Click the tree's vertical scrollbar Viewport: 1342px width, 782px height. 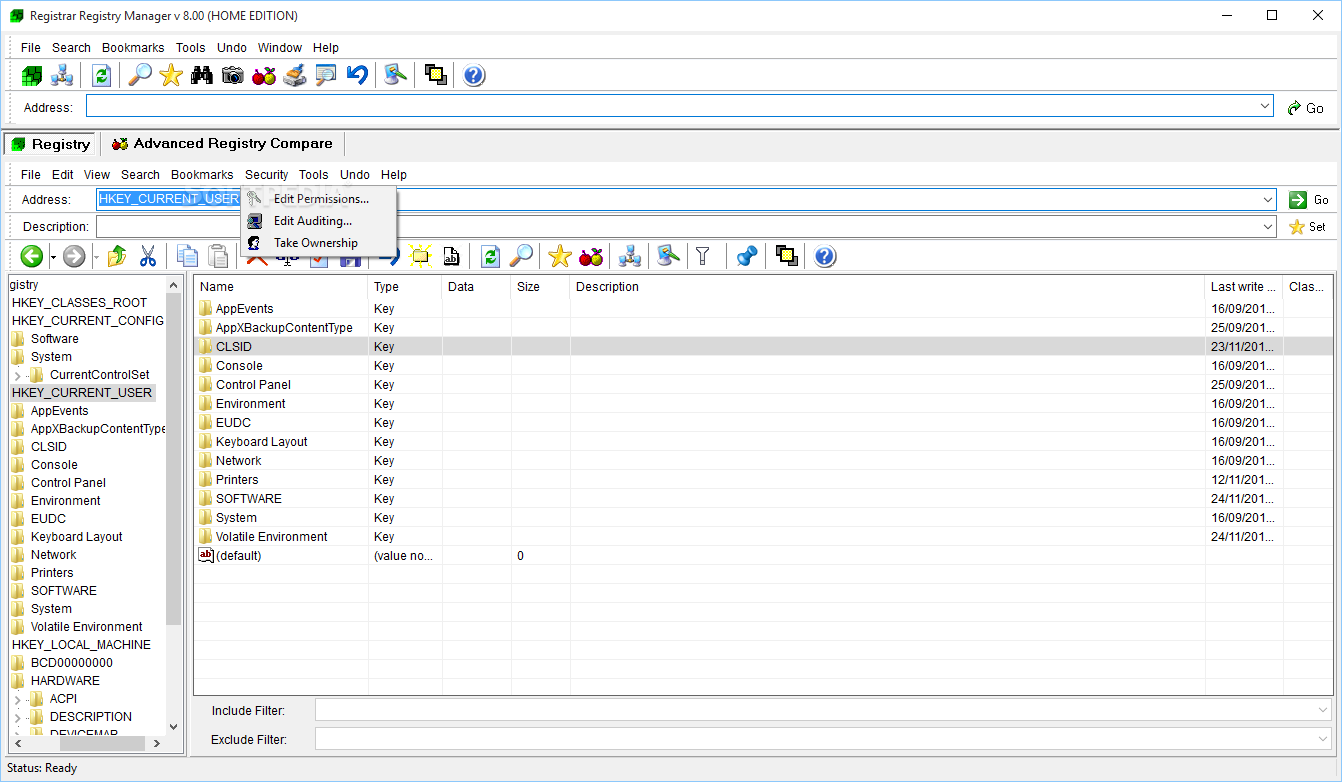point(174,460)
